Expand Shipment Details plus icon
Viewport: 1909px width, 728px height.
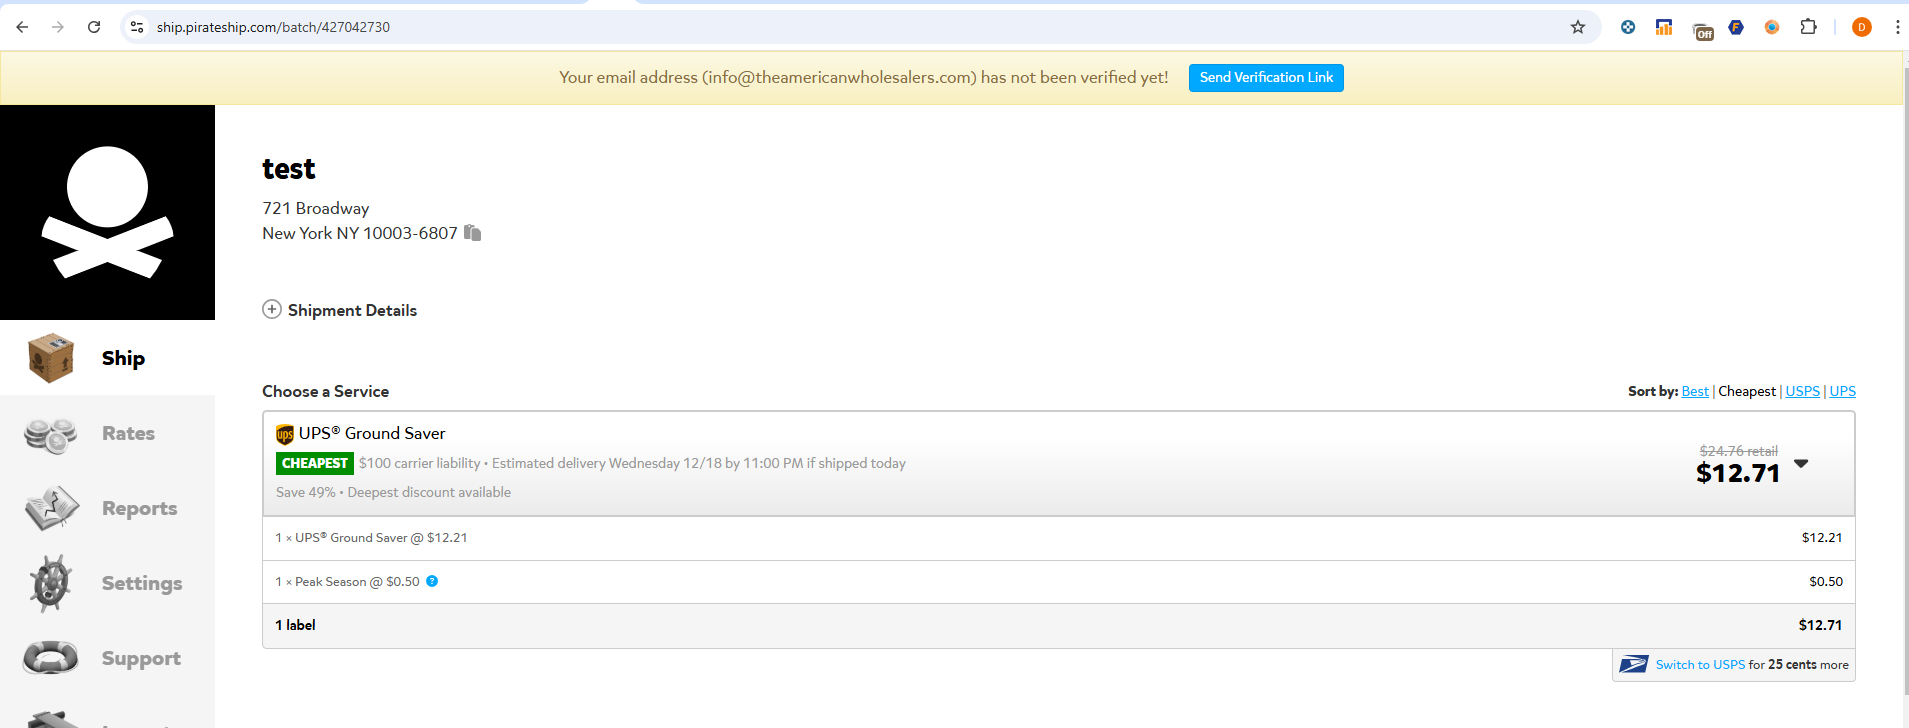272,309
